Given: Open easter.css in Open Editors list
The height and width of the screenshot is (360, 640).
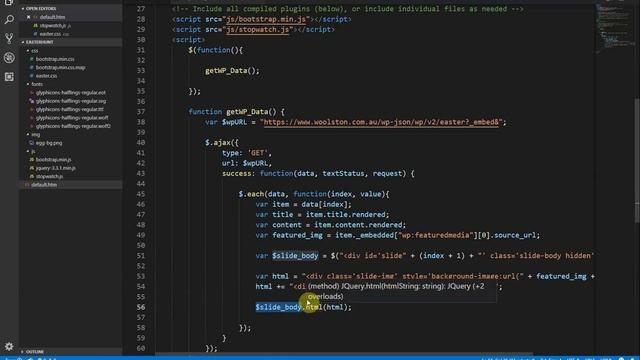Looking at the screenshot, I should coord(51,34).
